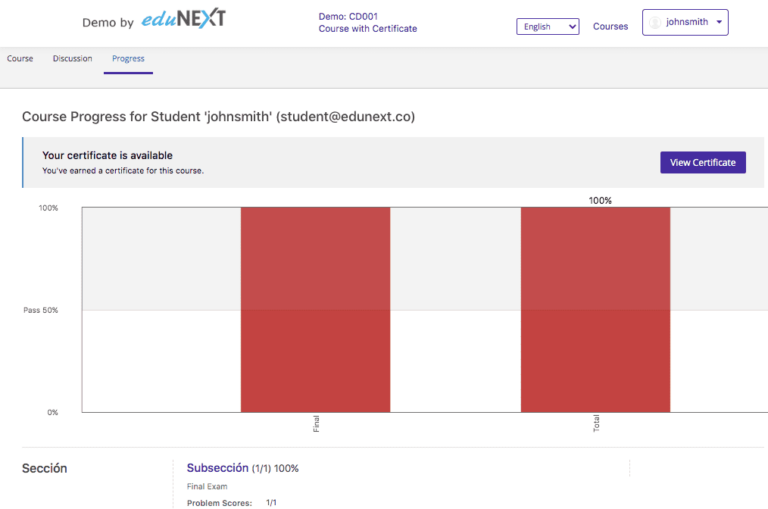768x509 pixels.
Task: Switch to the Course tab
Action: [20, 59]
